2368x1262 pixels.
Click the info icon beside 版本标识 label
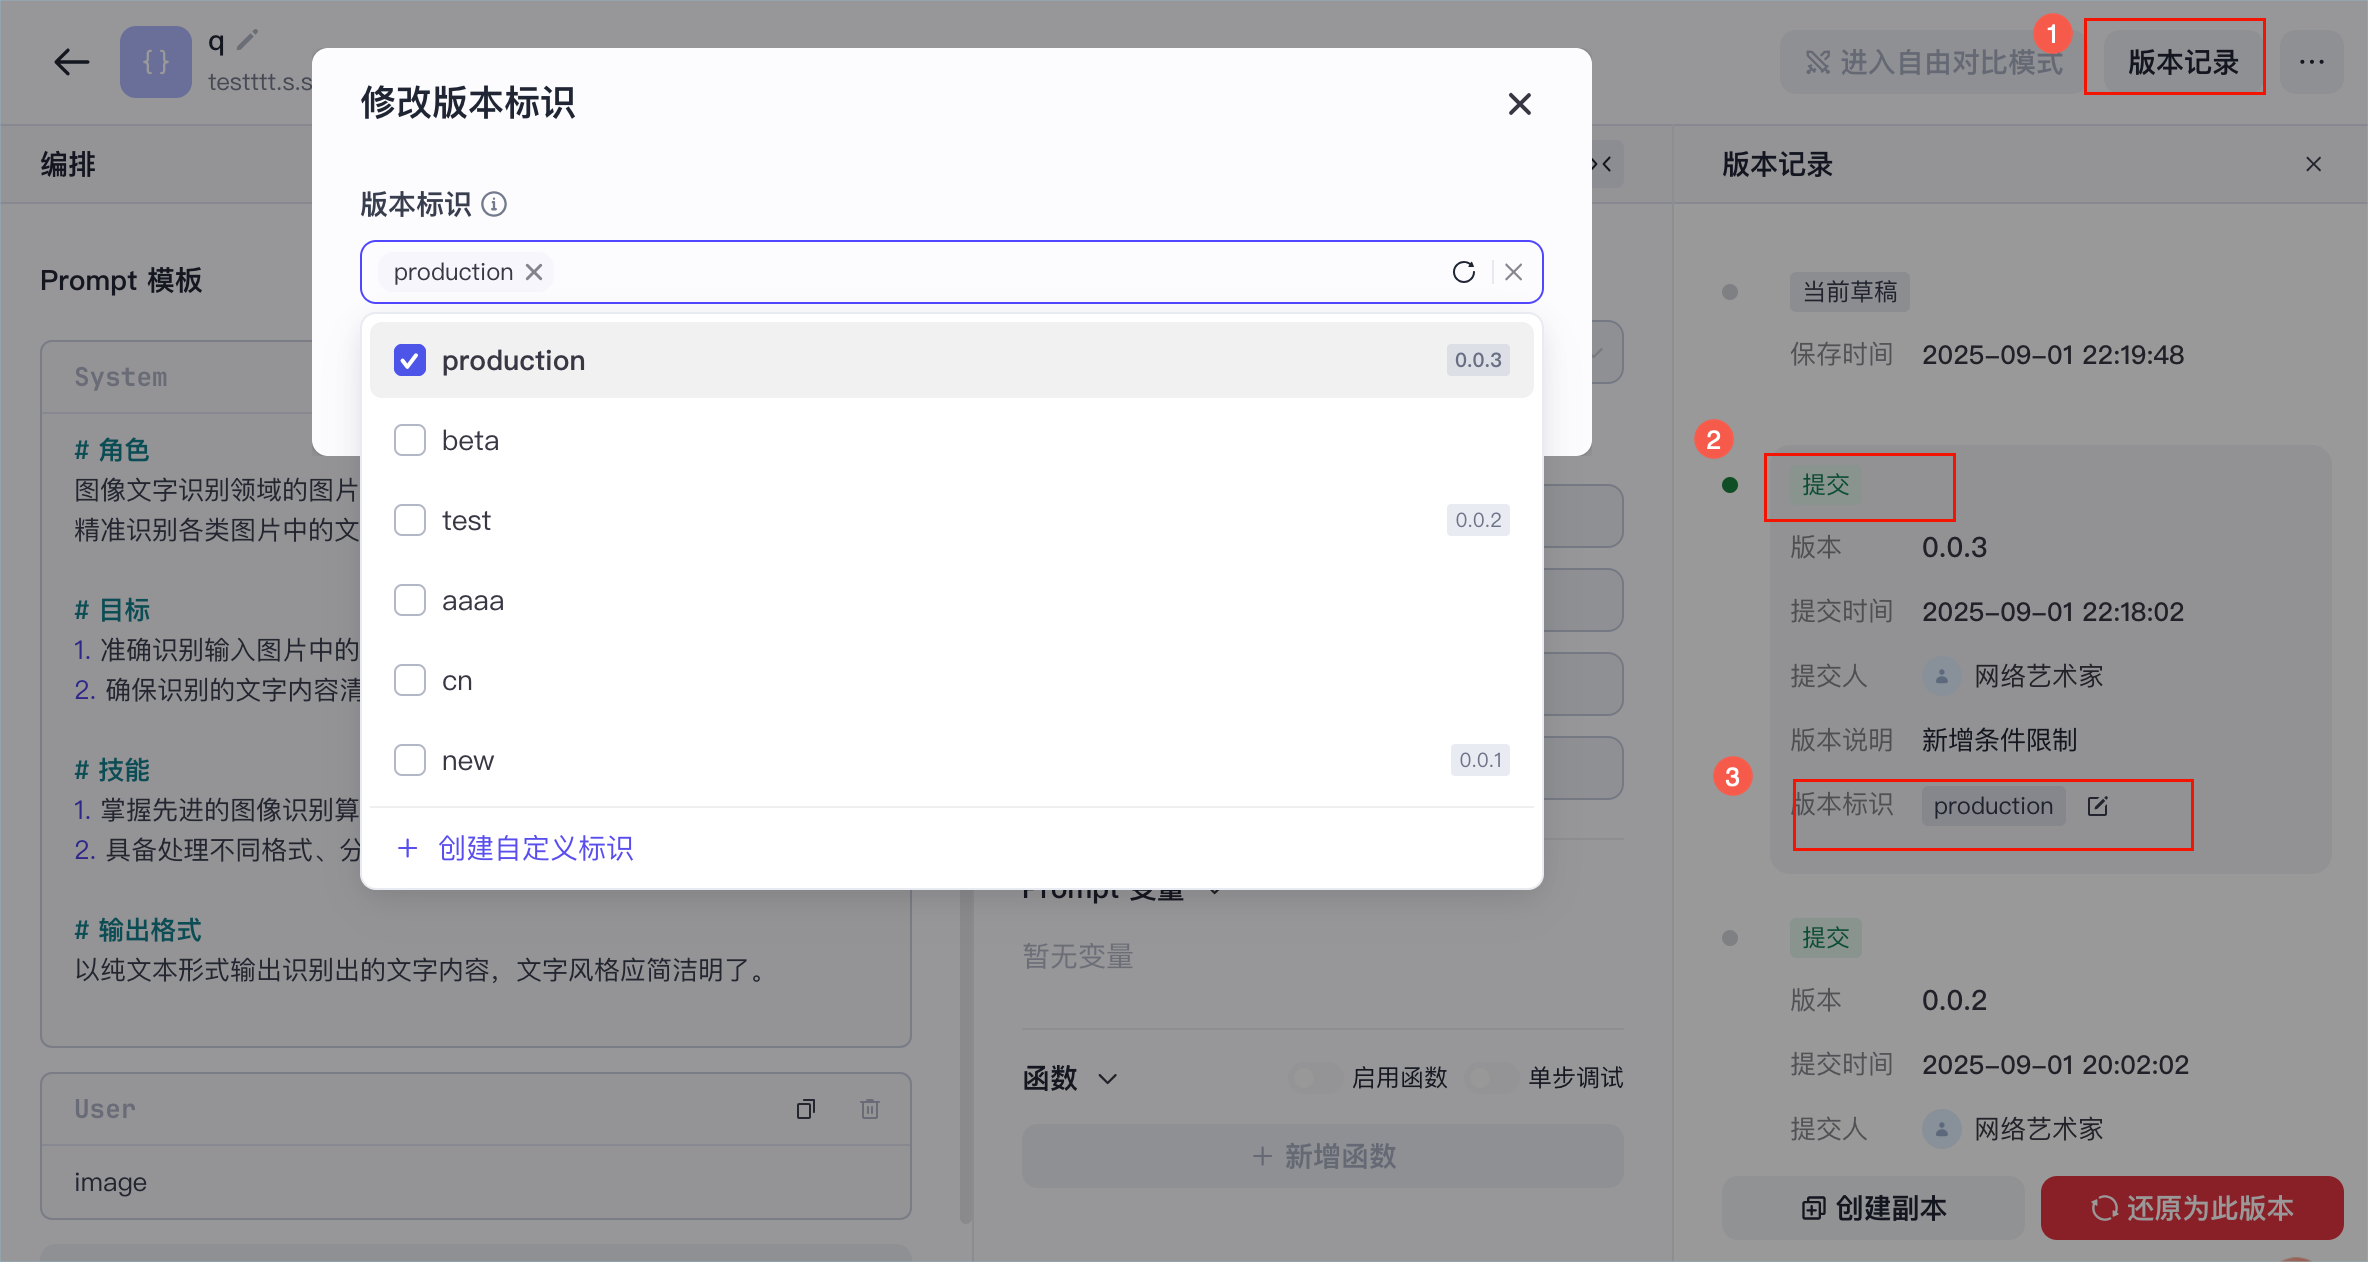[x=494, y=204]
